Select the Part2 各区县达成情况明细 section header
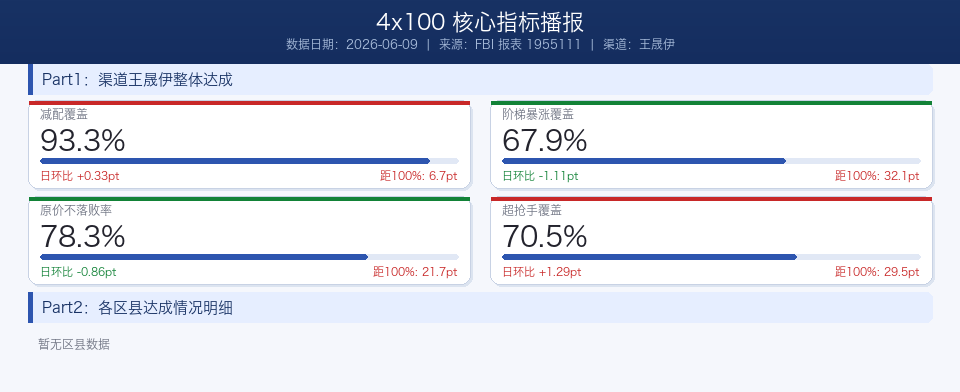This screenshot has width=960, height=392. (x=481, y=307)
